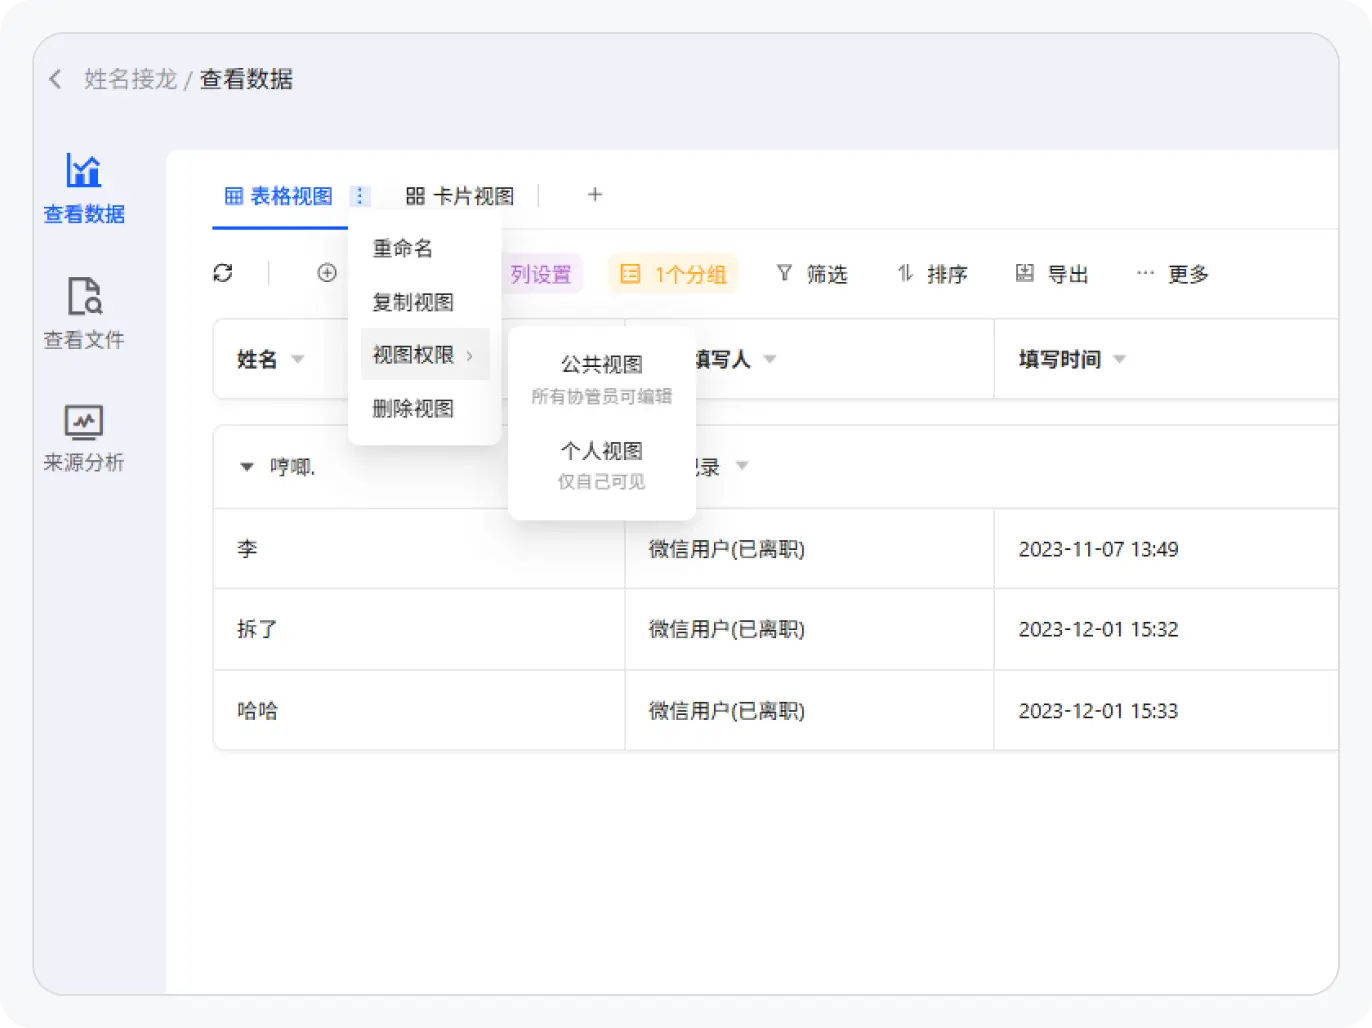1372x1028 pixels.
Task: Switch to the 卡片视图 tab
Action: tap(460, 196)
